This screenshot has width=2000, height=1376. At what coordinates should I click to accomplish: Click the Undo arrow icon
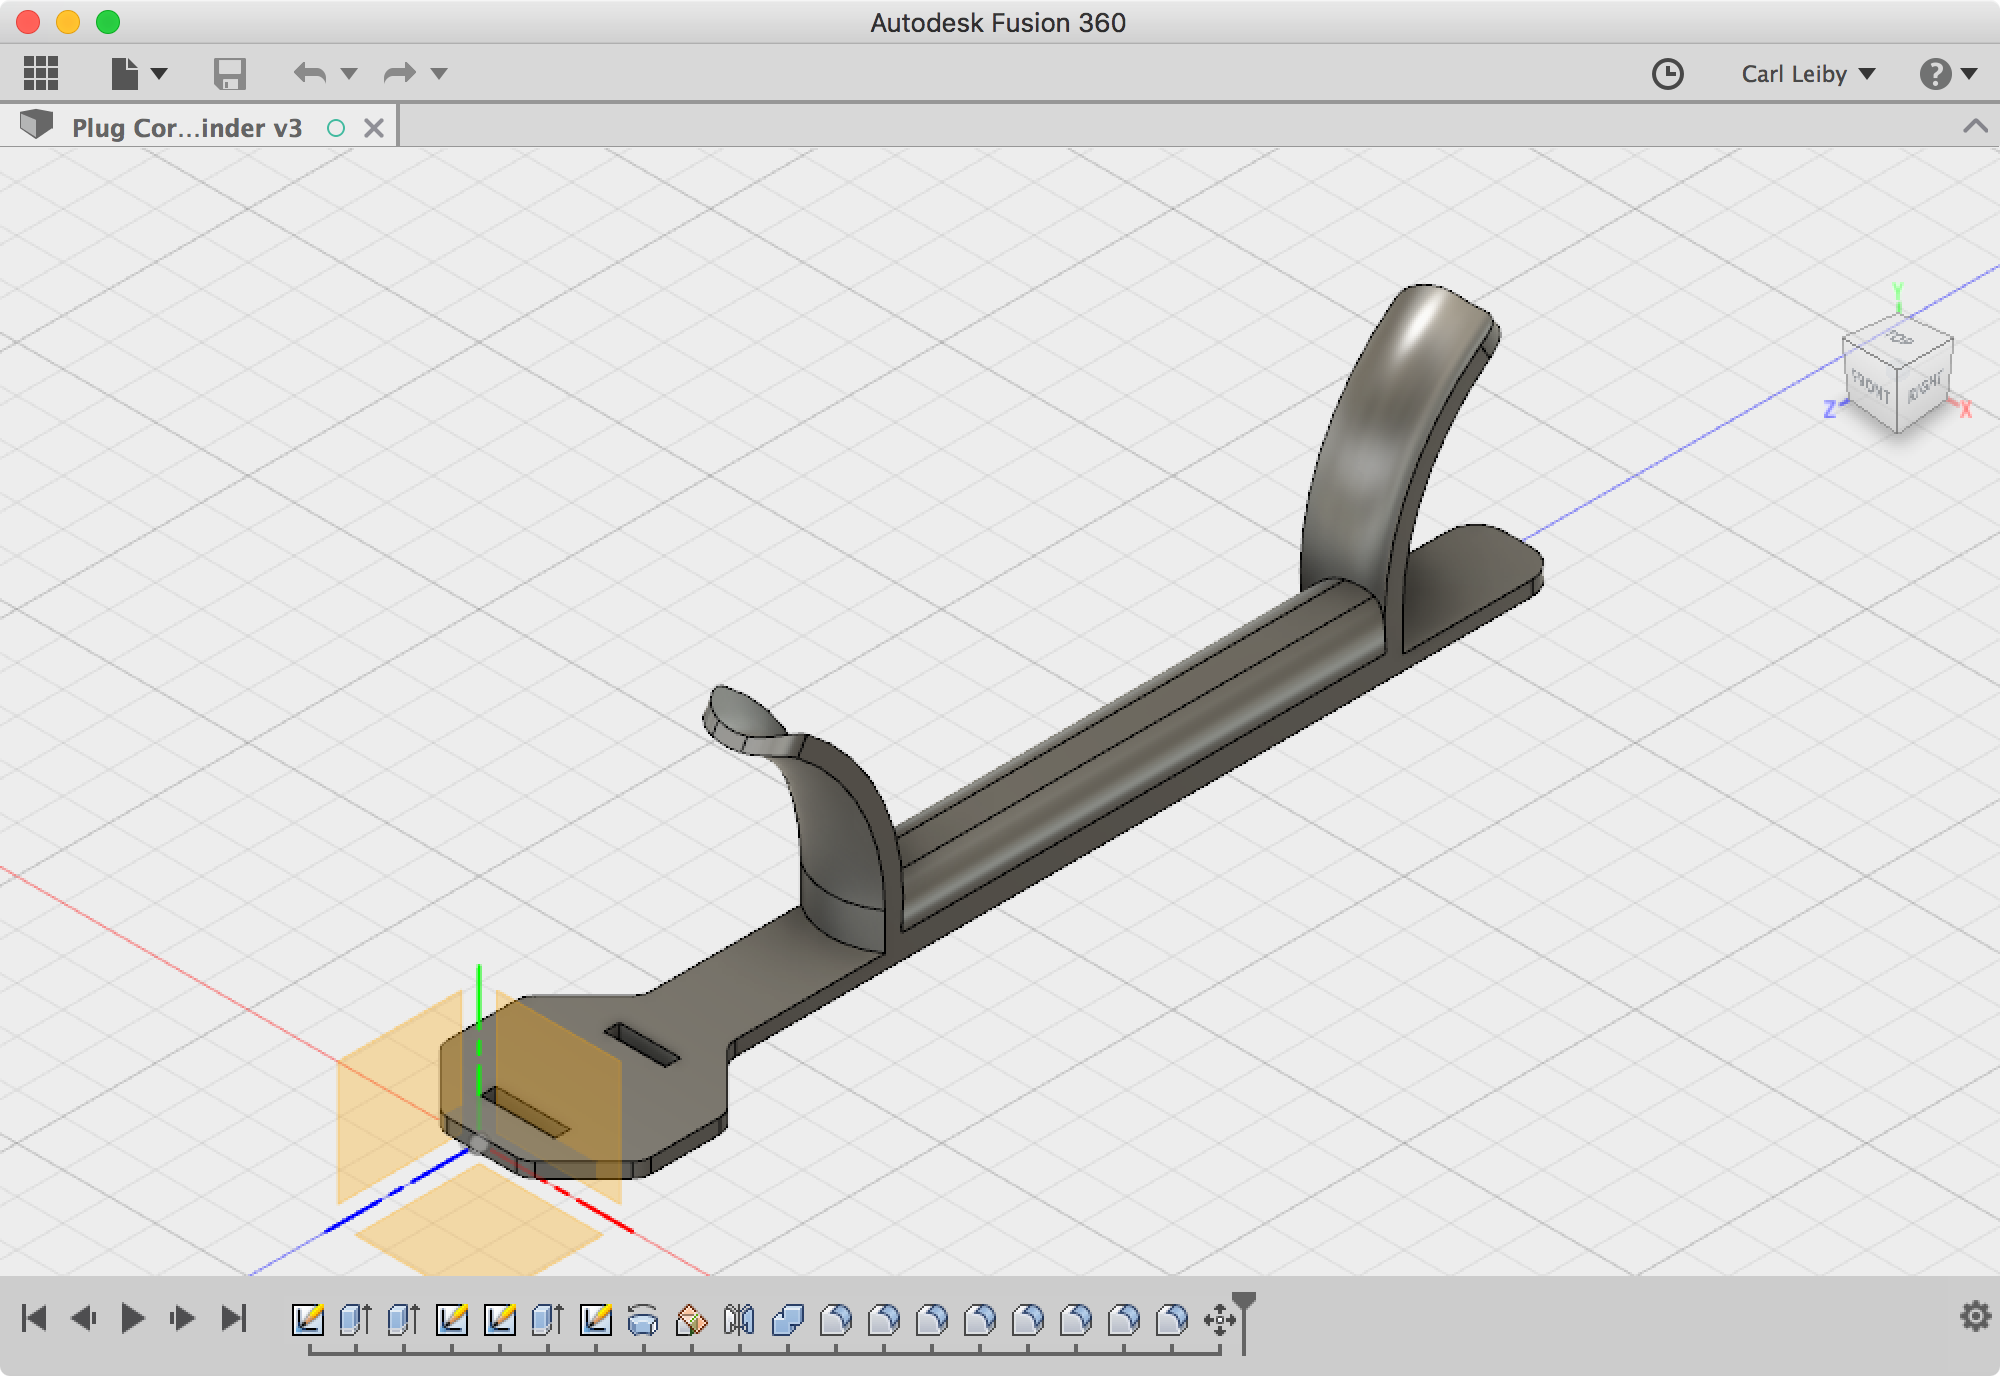tap(310, 73)
